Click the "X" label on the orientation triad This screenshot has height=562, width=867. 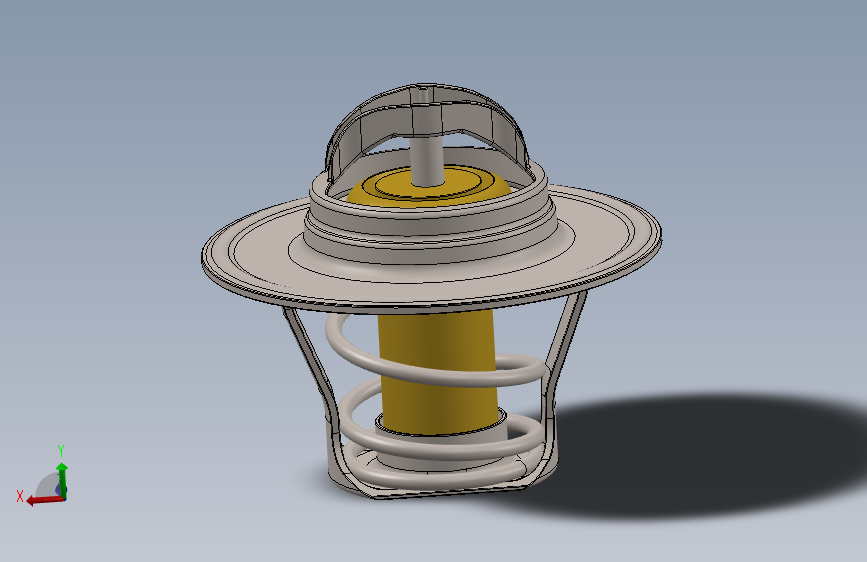click(x=20, y=496)
